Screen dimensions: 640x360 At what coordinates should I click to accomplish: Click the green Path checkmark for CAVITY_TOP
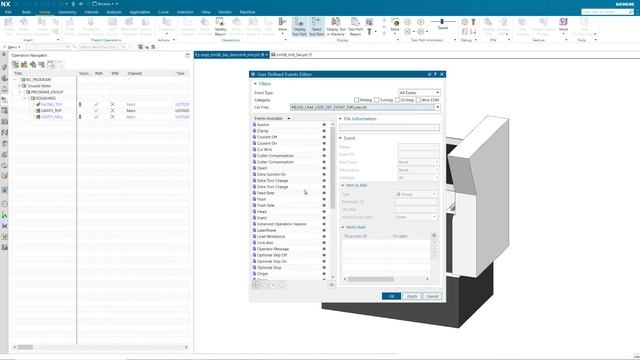click(x=96, y=111)
